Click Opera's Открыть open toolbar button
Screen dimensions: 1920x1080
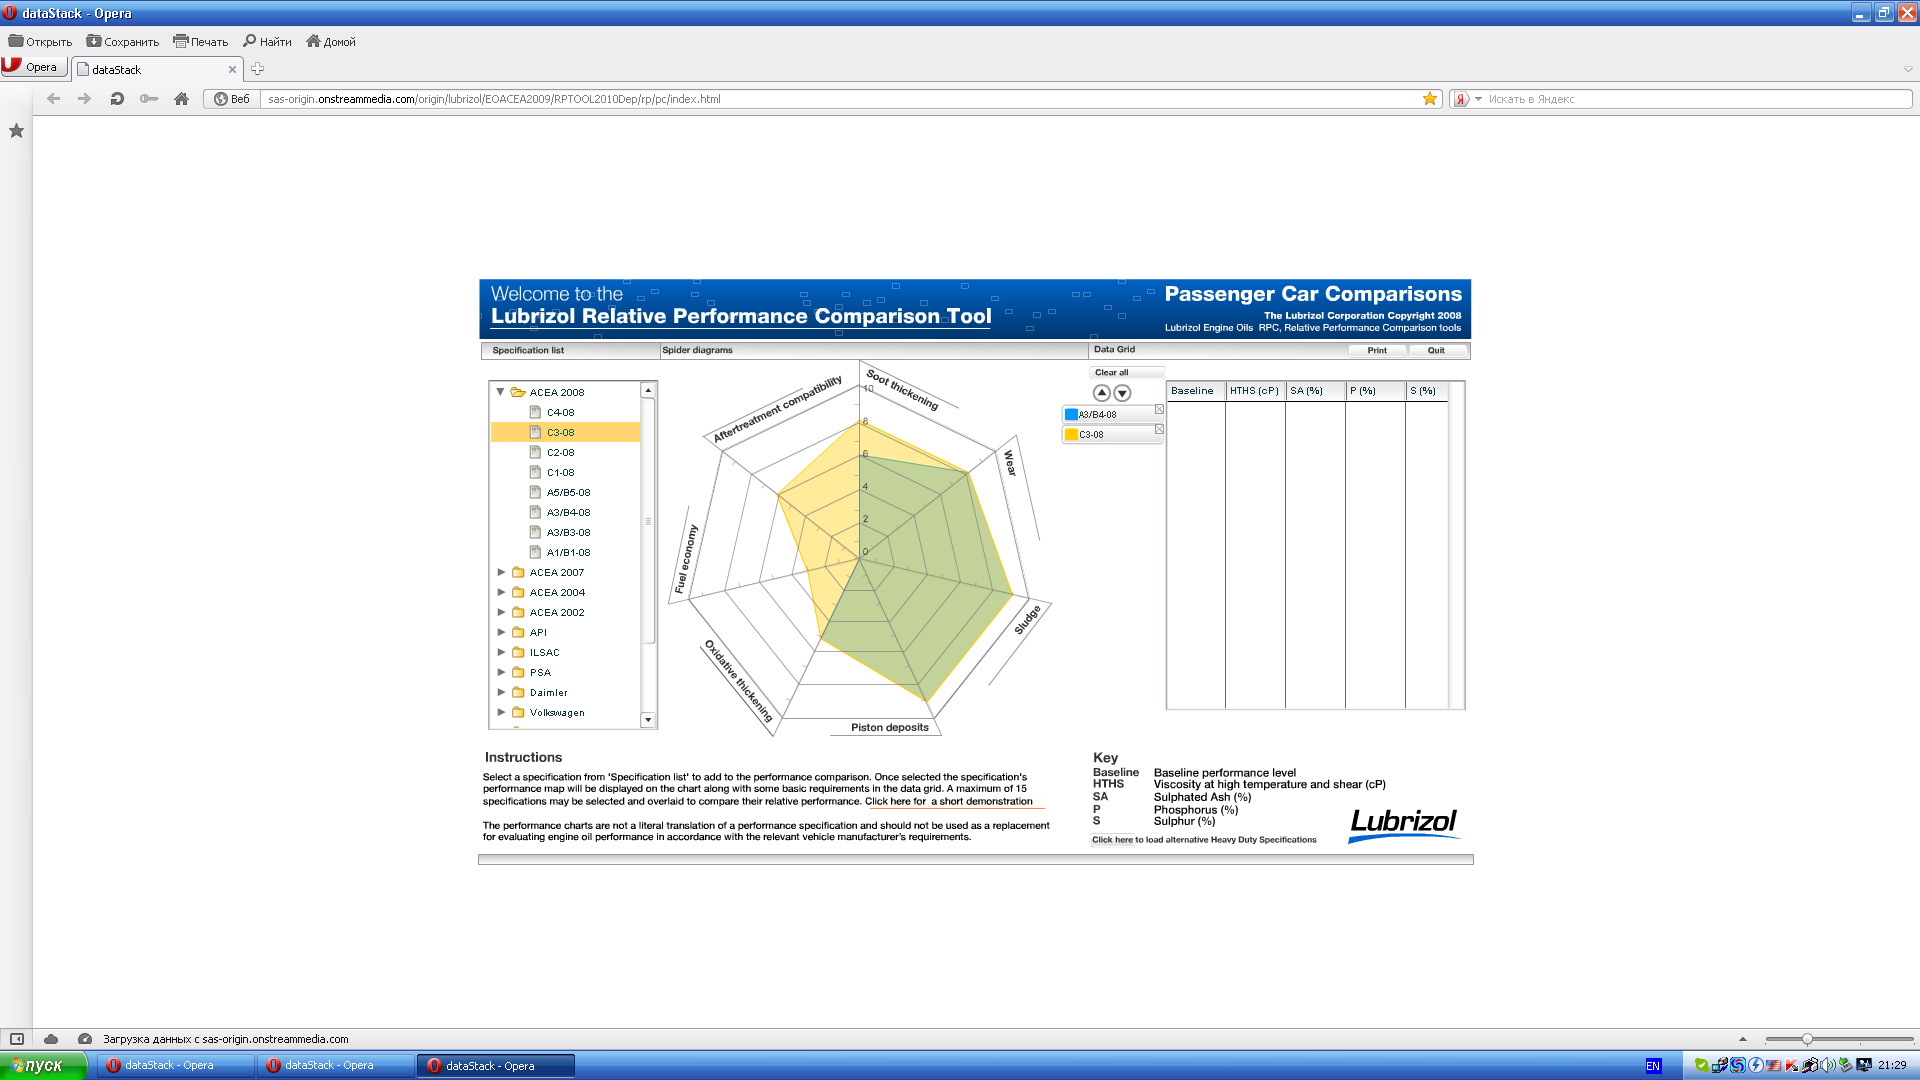40,42
